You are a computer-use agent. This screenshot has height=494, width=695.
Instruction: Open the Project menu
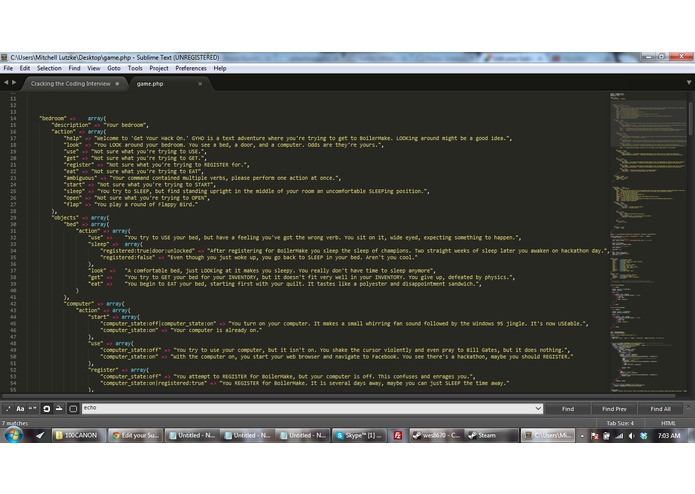(159, 68)
